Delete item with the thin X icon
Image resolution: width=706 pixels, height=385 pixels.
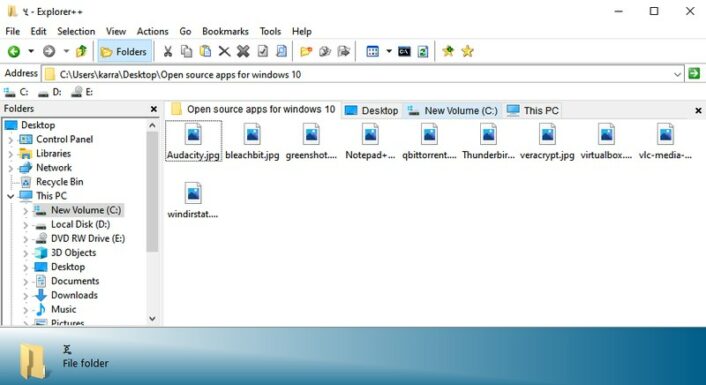pos(224,51)
